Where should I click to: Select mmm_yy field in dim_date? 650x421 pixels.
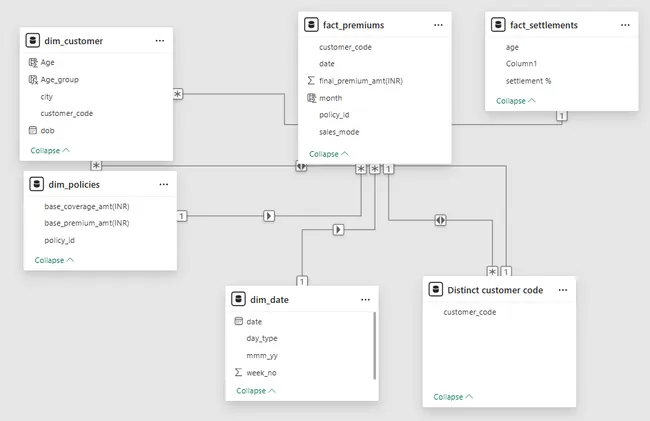tap(262, 356)
